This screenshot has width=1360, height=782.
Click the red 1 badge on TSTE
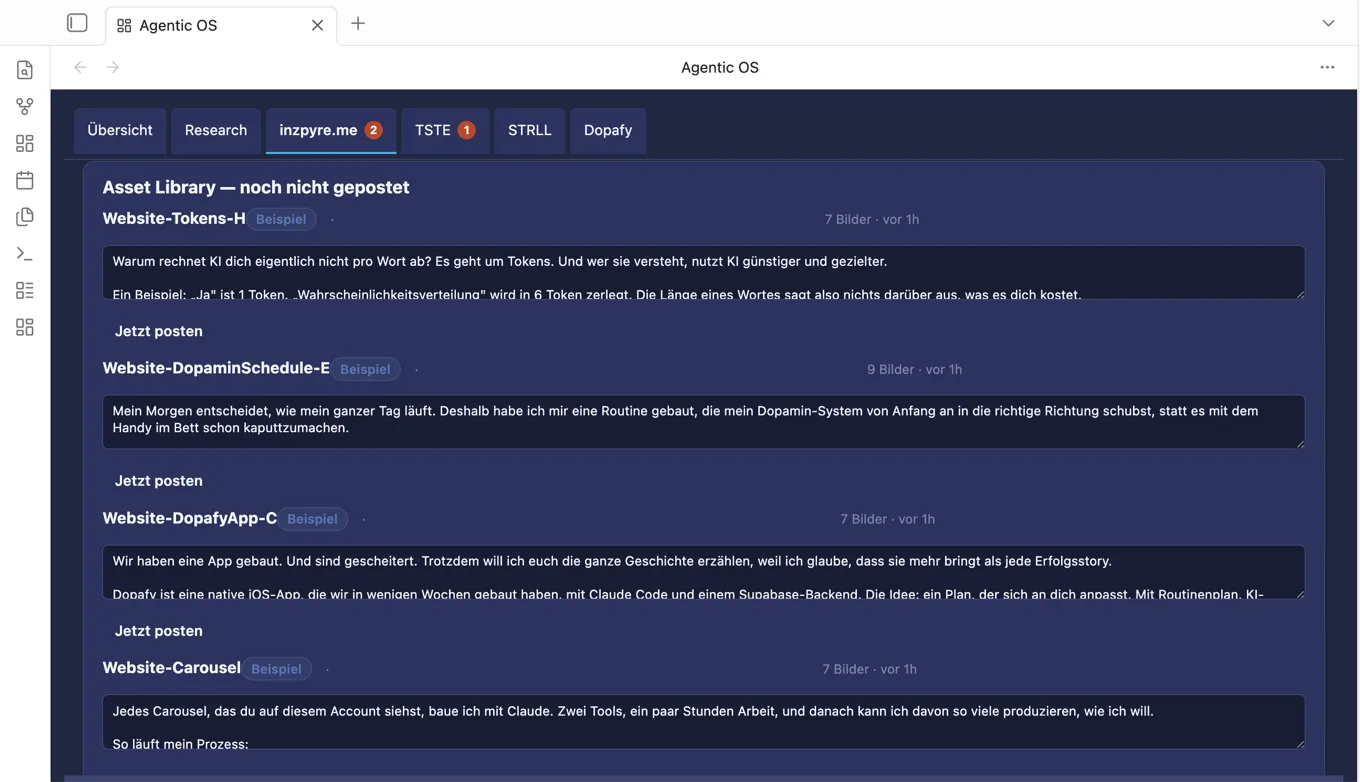click(x=466, y=130)
